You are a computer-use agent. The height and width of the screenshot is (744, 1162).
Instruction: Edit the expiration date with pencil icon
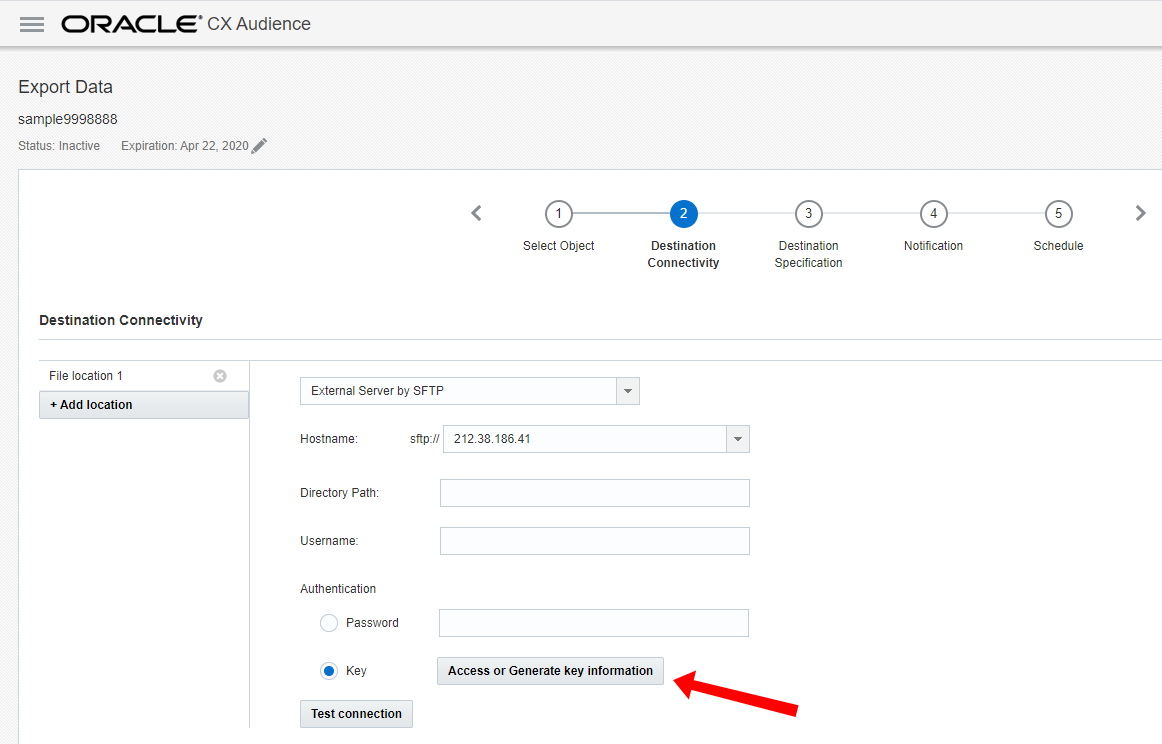pos(259,145)
